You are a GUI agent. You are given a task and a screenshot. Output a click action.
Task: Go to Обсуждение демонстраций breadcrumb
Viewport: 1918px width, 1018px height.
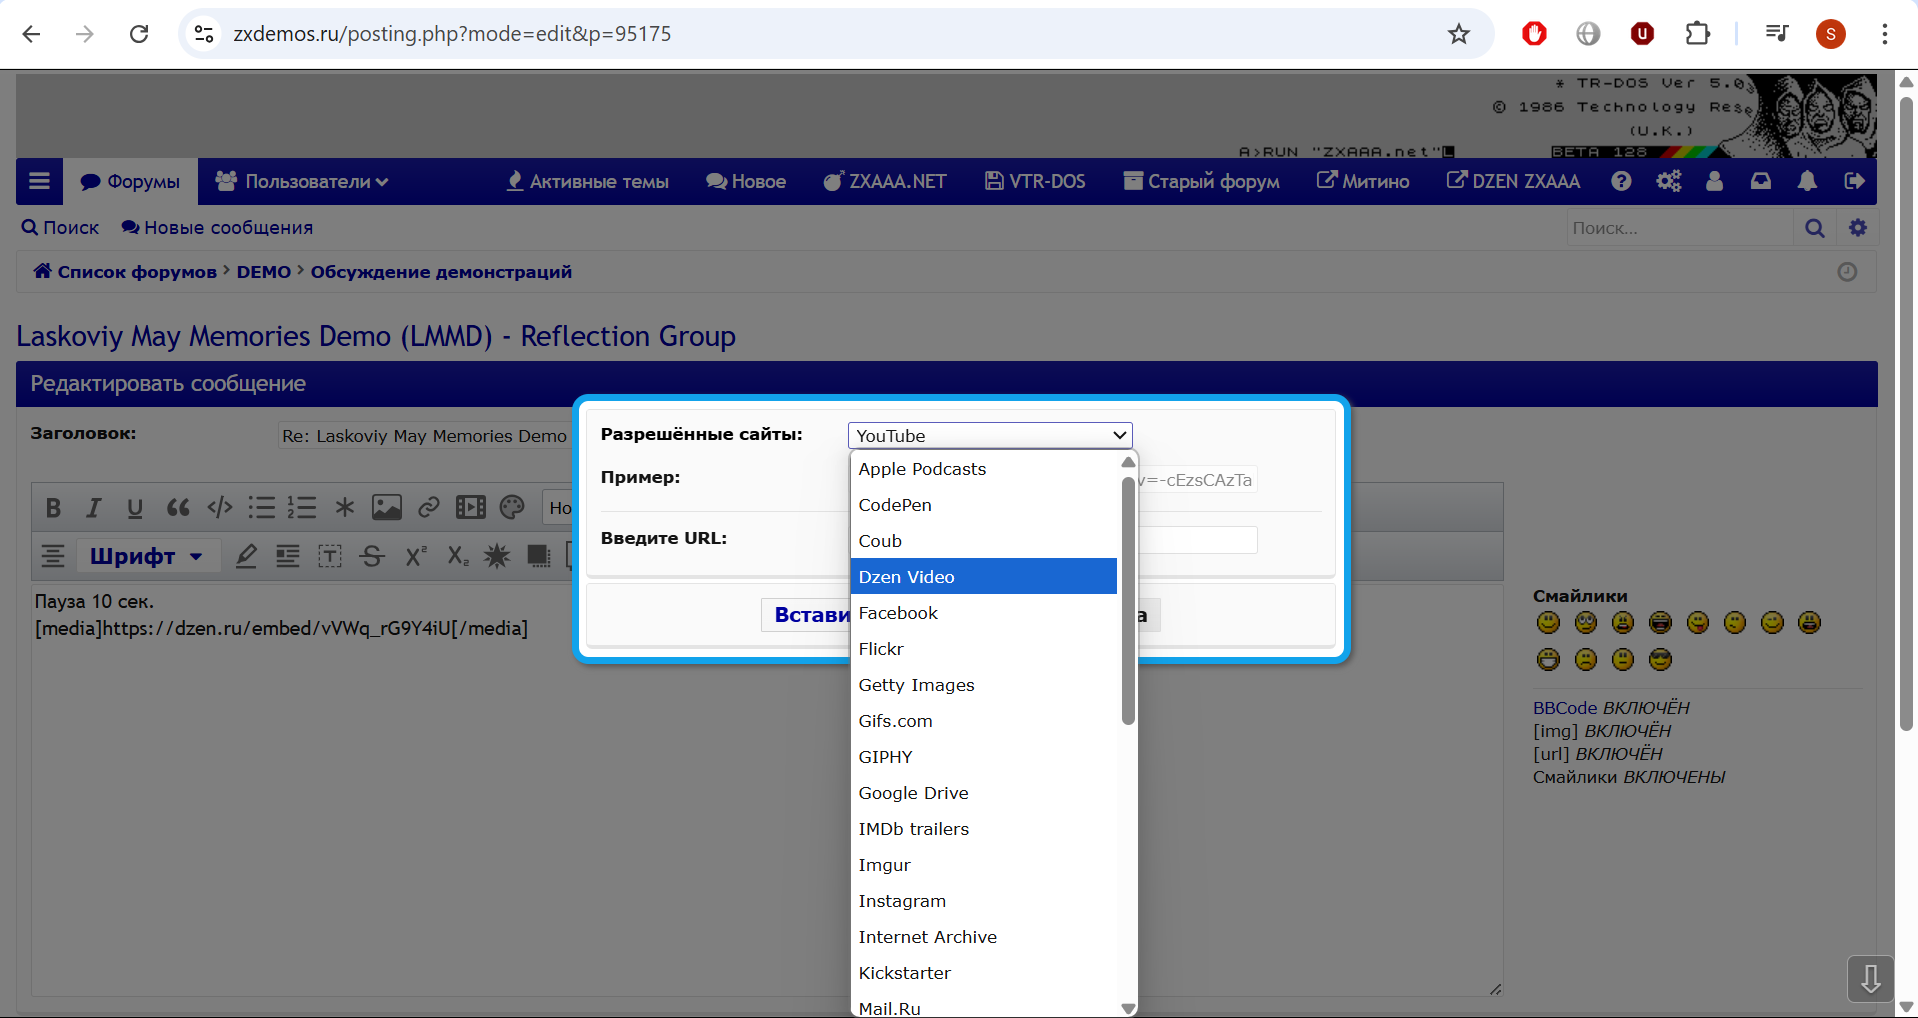[x=441, y=272]
